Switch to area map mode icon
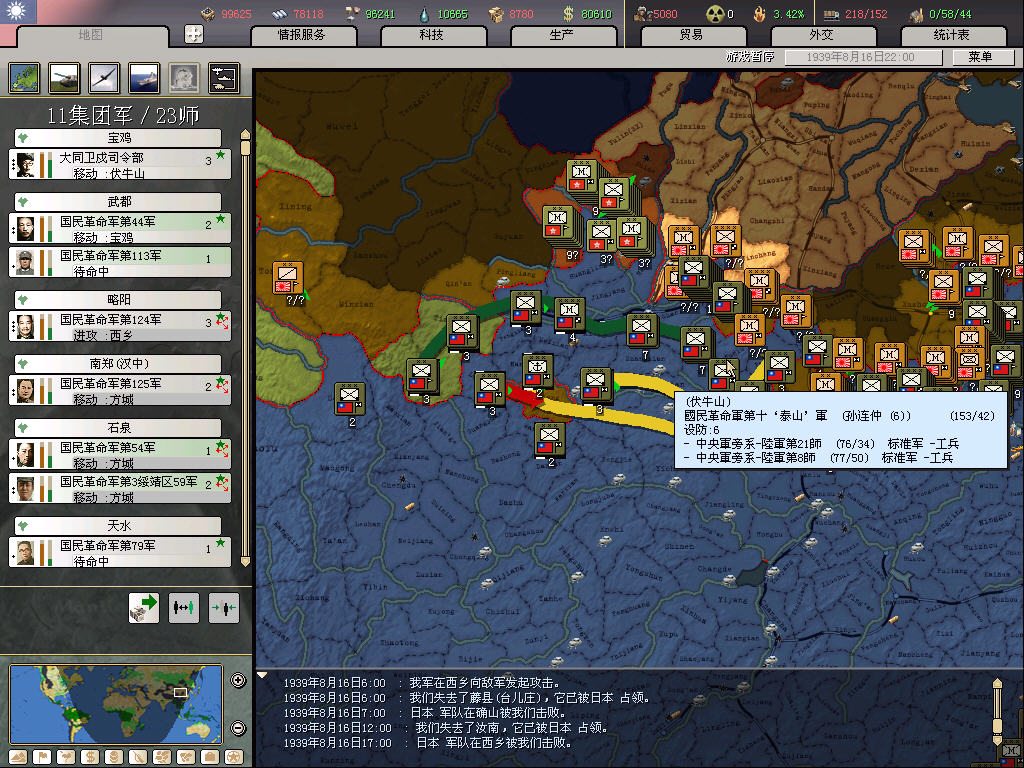1024x768 pixels. pyautogui.click(x=186, y=758)
